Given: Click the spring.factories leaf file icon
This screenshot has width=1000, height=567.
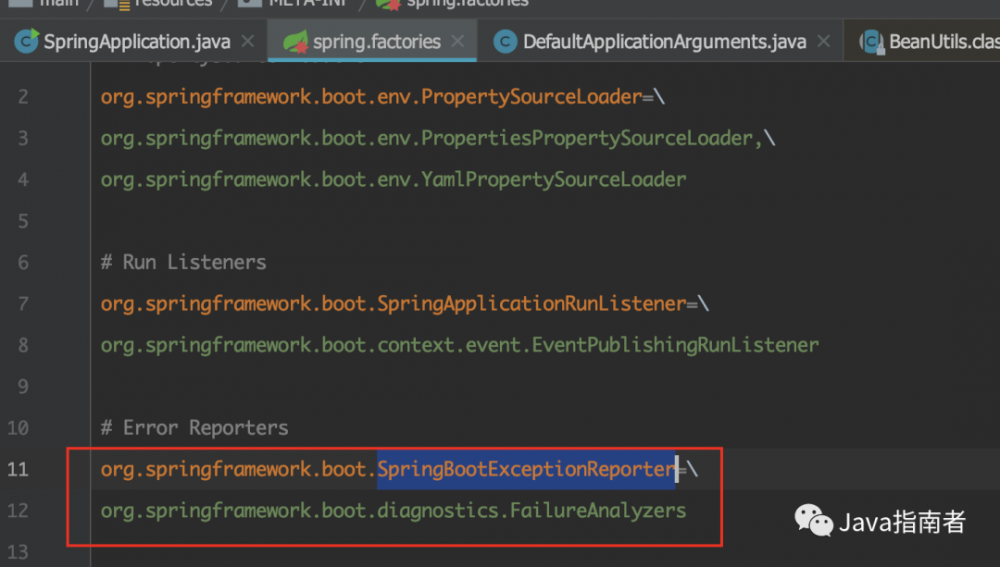Looking at the screenshot, I should tap(295, 42).
